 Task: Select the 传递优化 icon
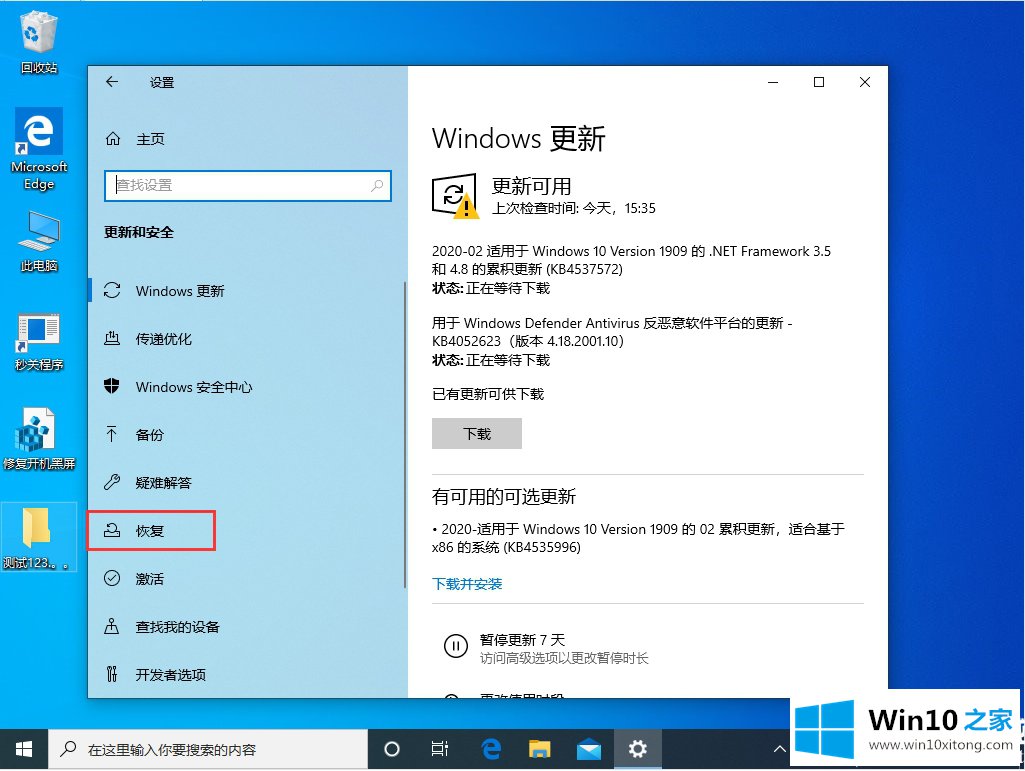112,339
